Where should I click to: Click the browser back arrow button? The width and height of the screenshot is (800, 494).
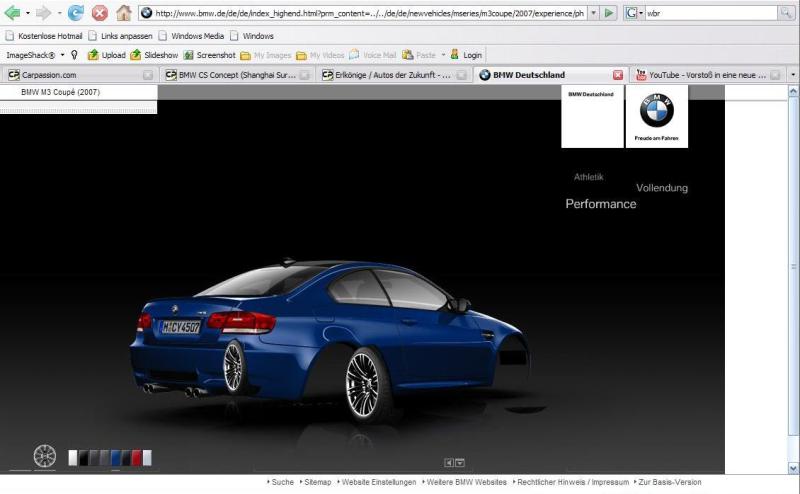(x=13, y=13)
